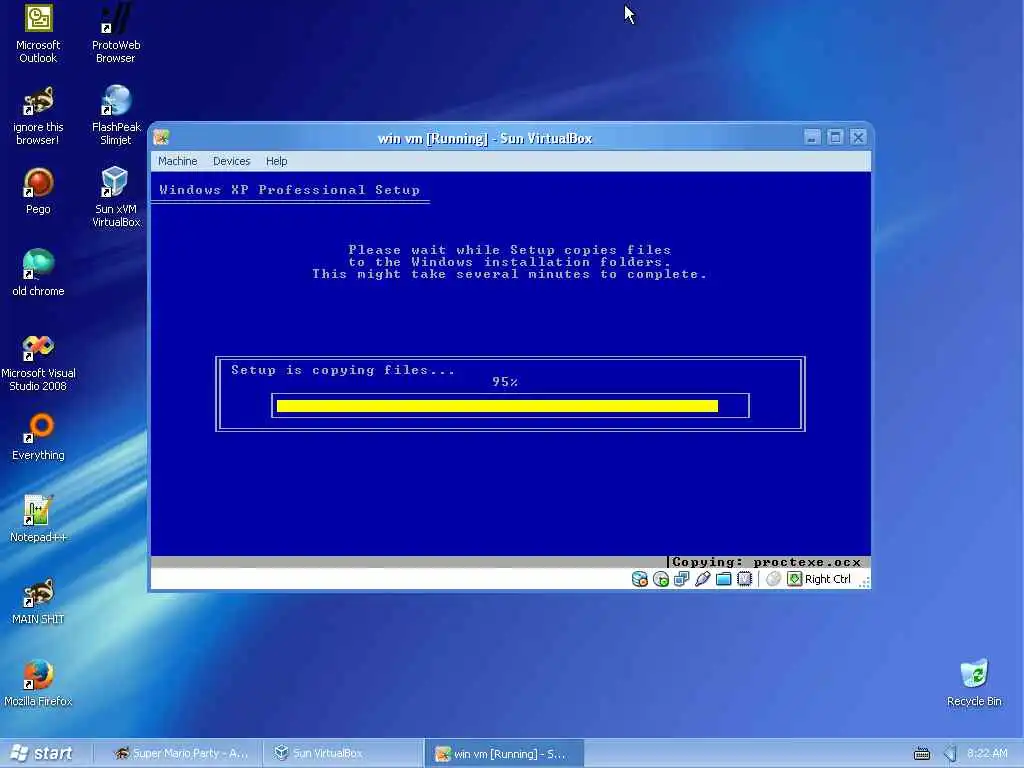This screenshot has height=768, width=1024.
Task: Close the win vm VirtualBox window
Action: (858, 137)
